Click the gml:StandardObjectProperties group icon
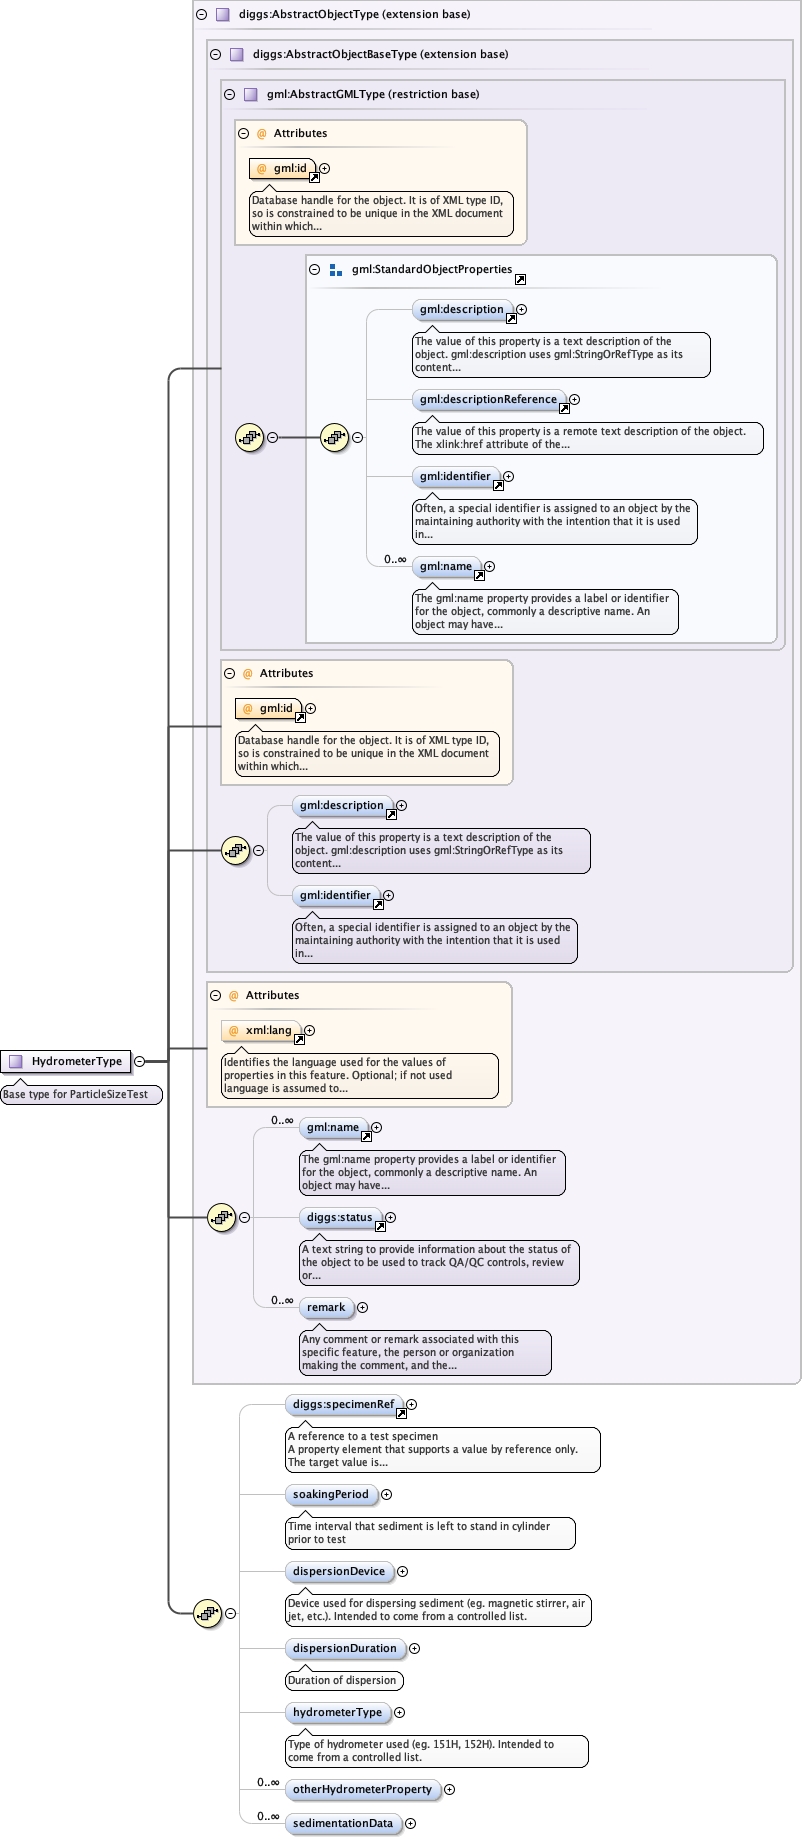The width and height of the screenshot is (803, 1839). point(336,270)
